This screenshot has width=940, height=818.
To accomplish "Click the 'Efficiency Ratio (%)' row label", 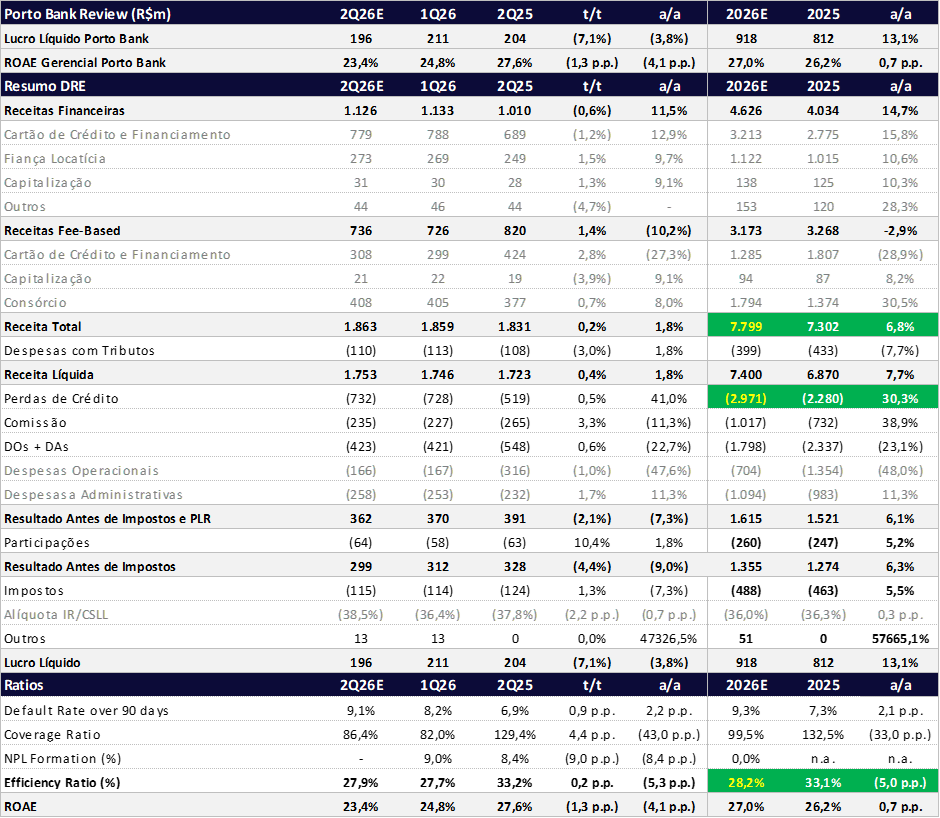I will tap(62, 782).
